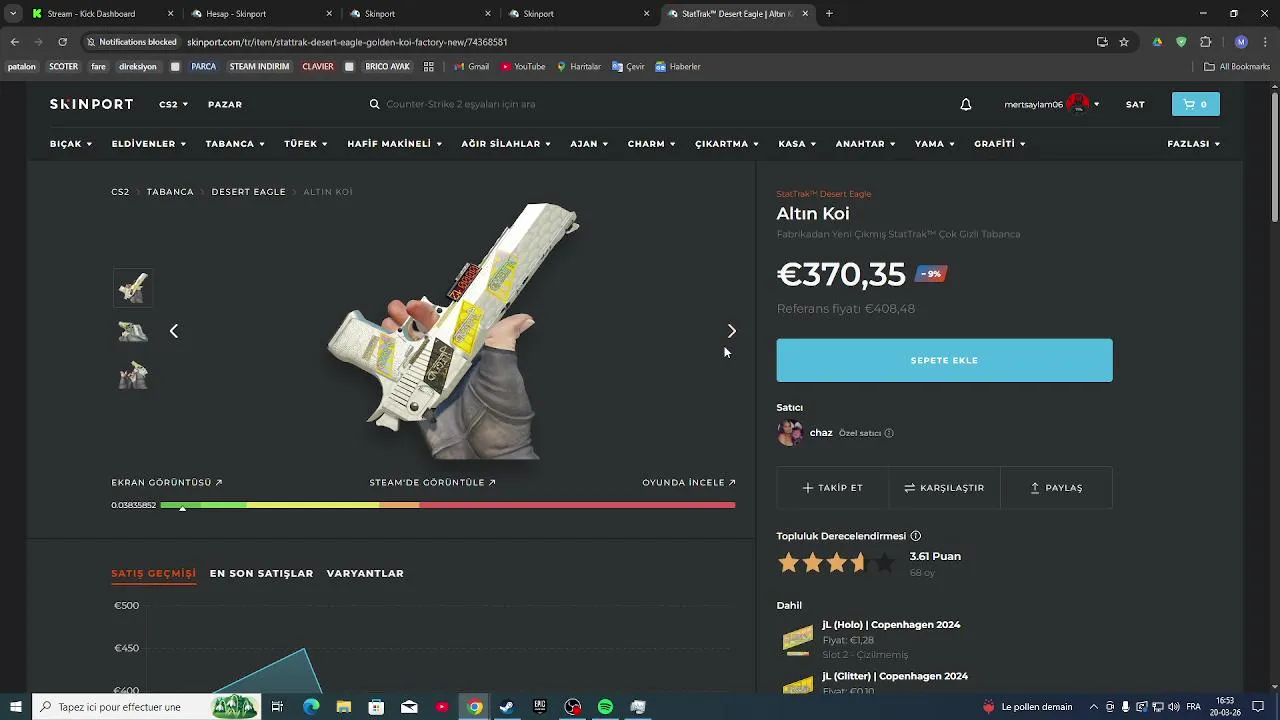
Task: Switch to Stream - Kick Dashboard browser tab
Action: coord(101,14)
